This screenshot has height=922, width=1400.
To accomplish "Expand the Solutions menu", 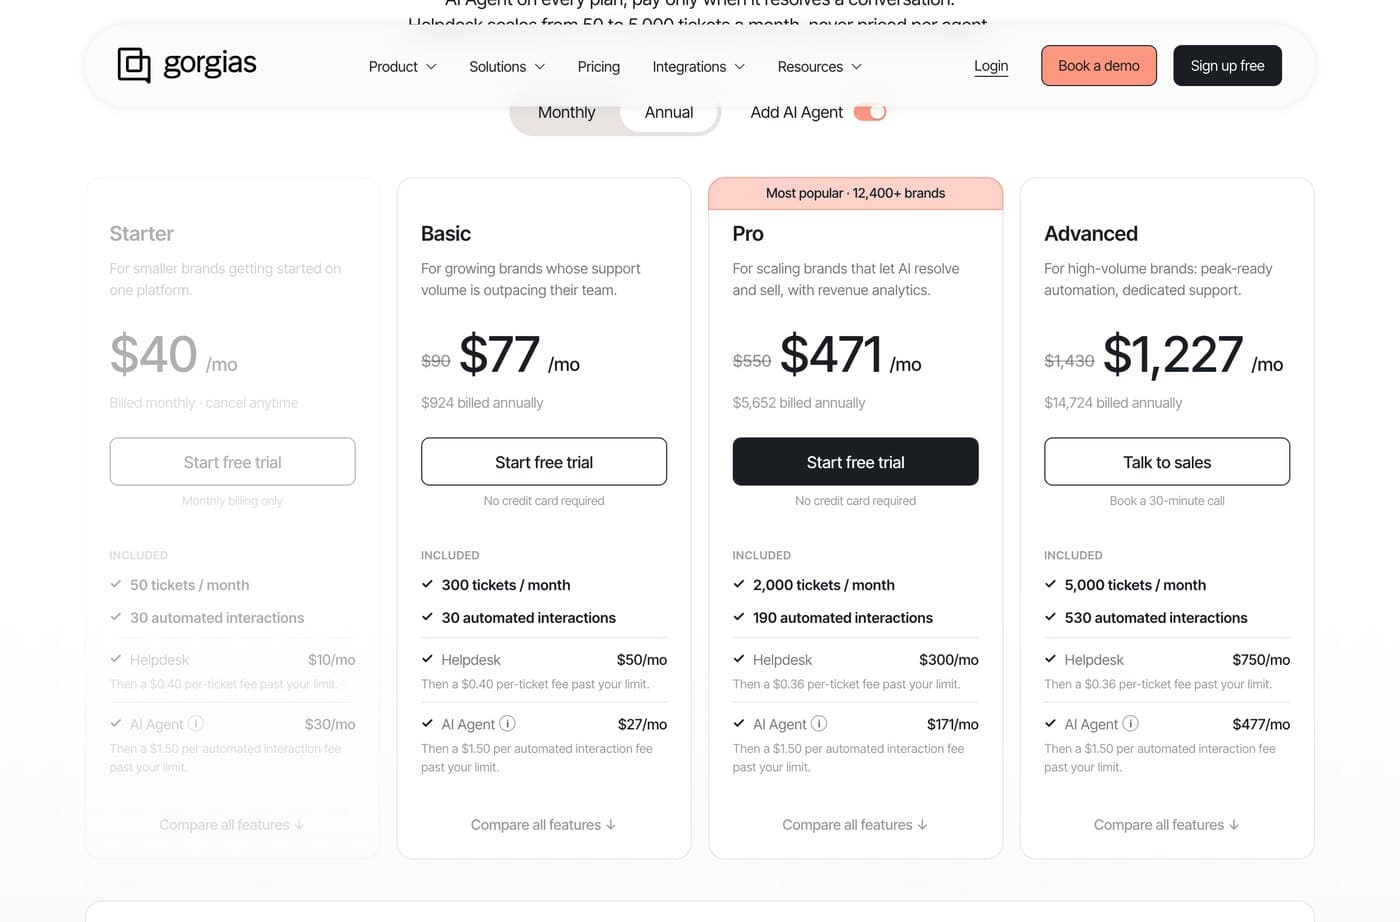I will (507, 66).
